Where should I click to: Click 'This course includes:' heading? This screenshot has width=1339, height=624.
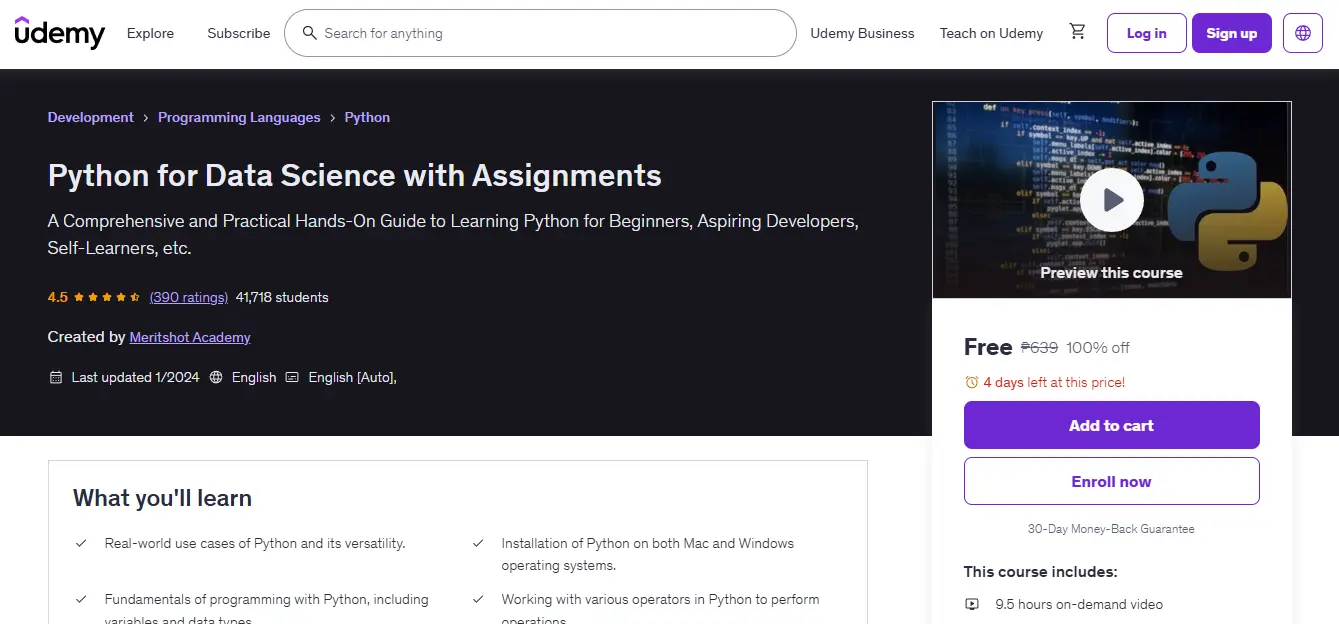click(x=1041, y=572)
